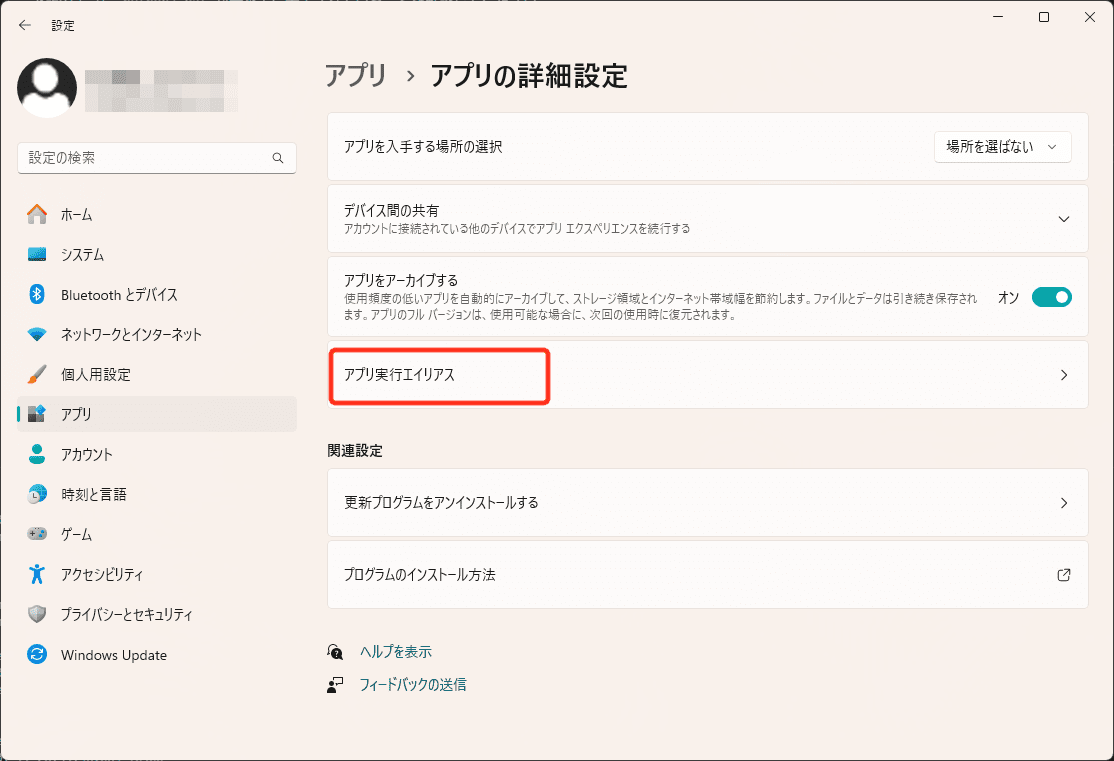
Task: Click inside the 設定の検索 search field
Action: click(x=156, y=157)
